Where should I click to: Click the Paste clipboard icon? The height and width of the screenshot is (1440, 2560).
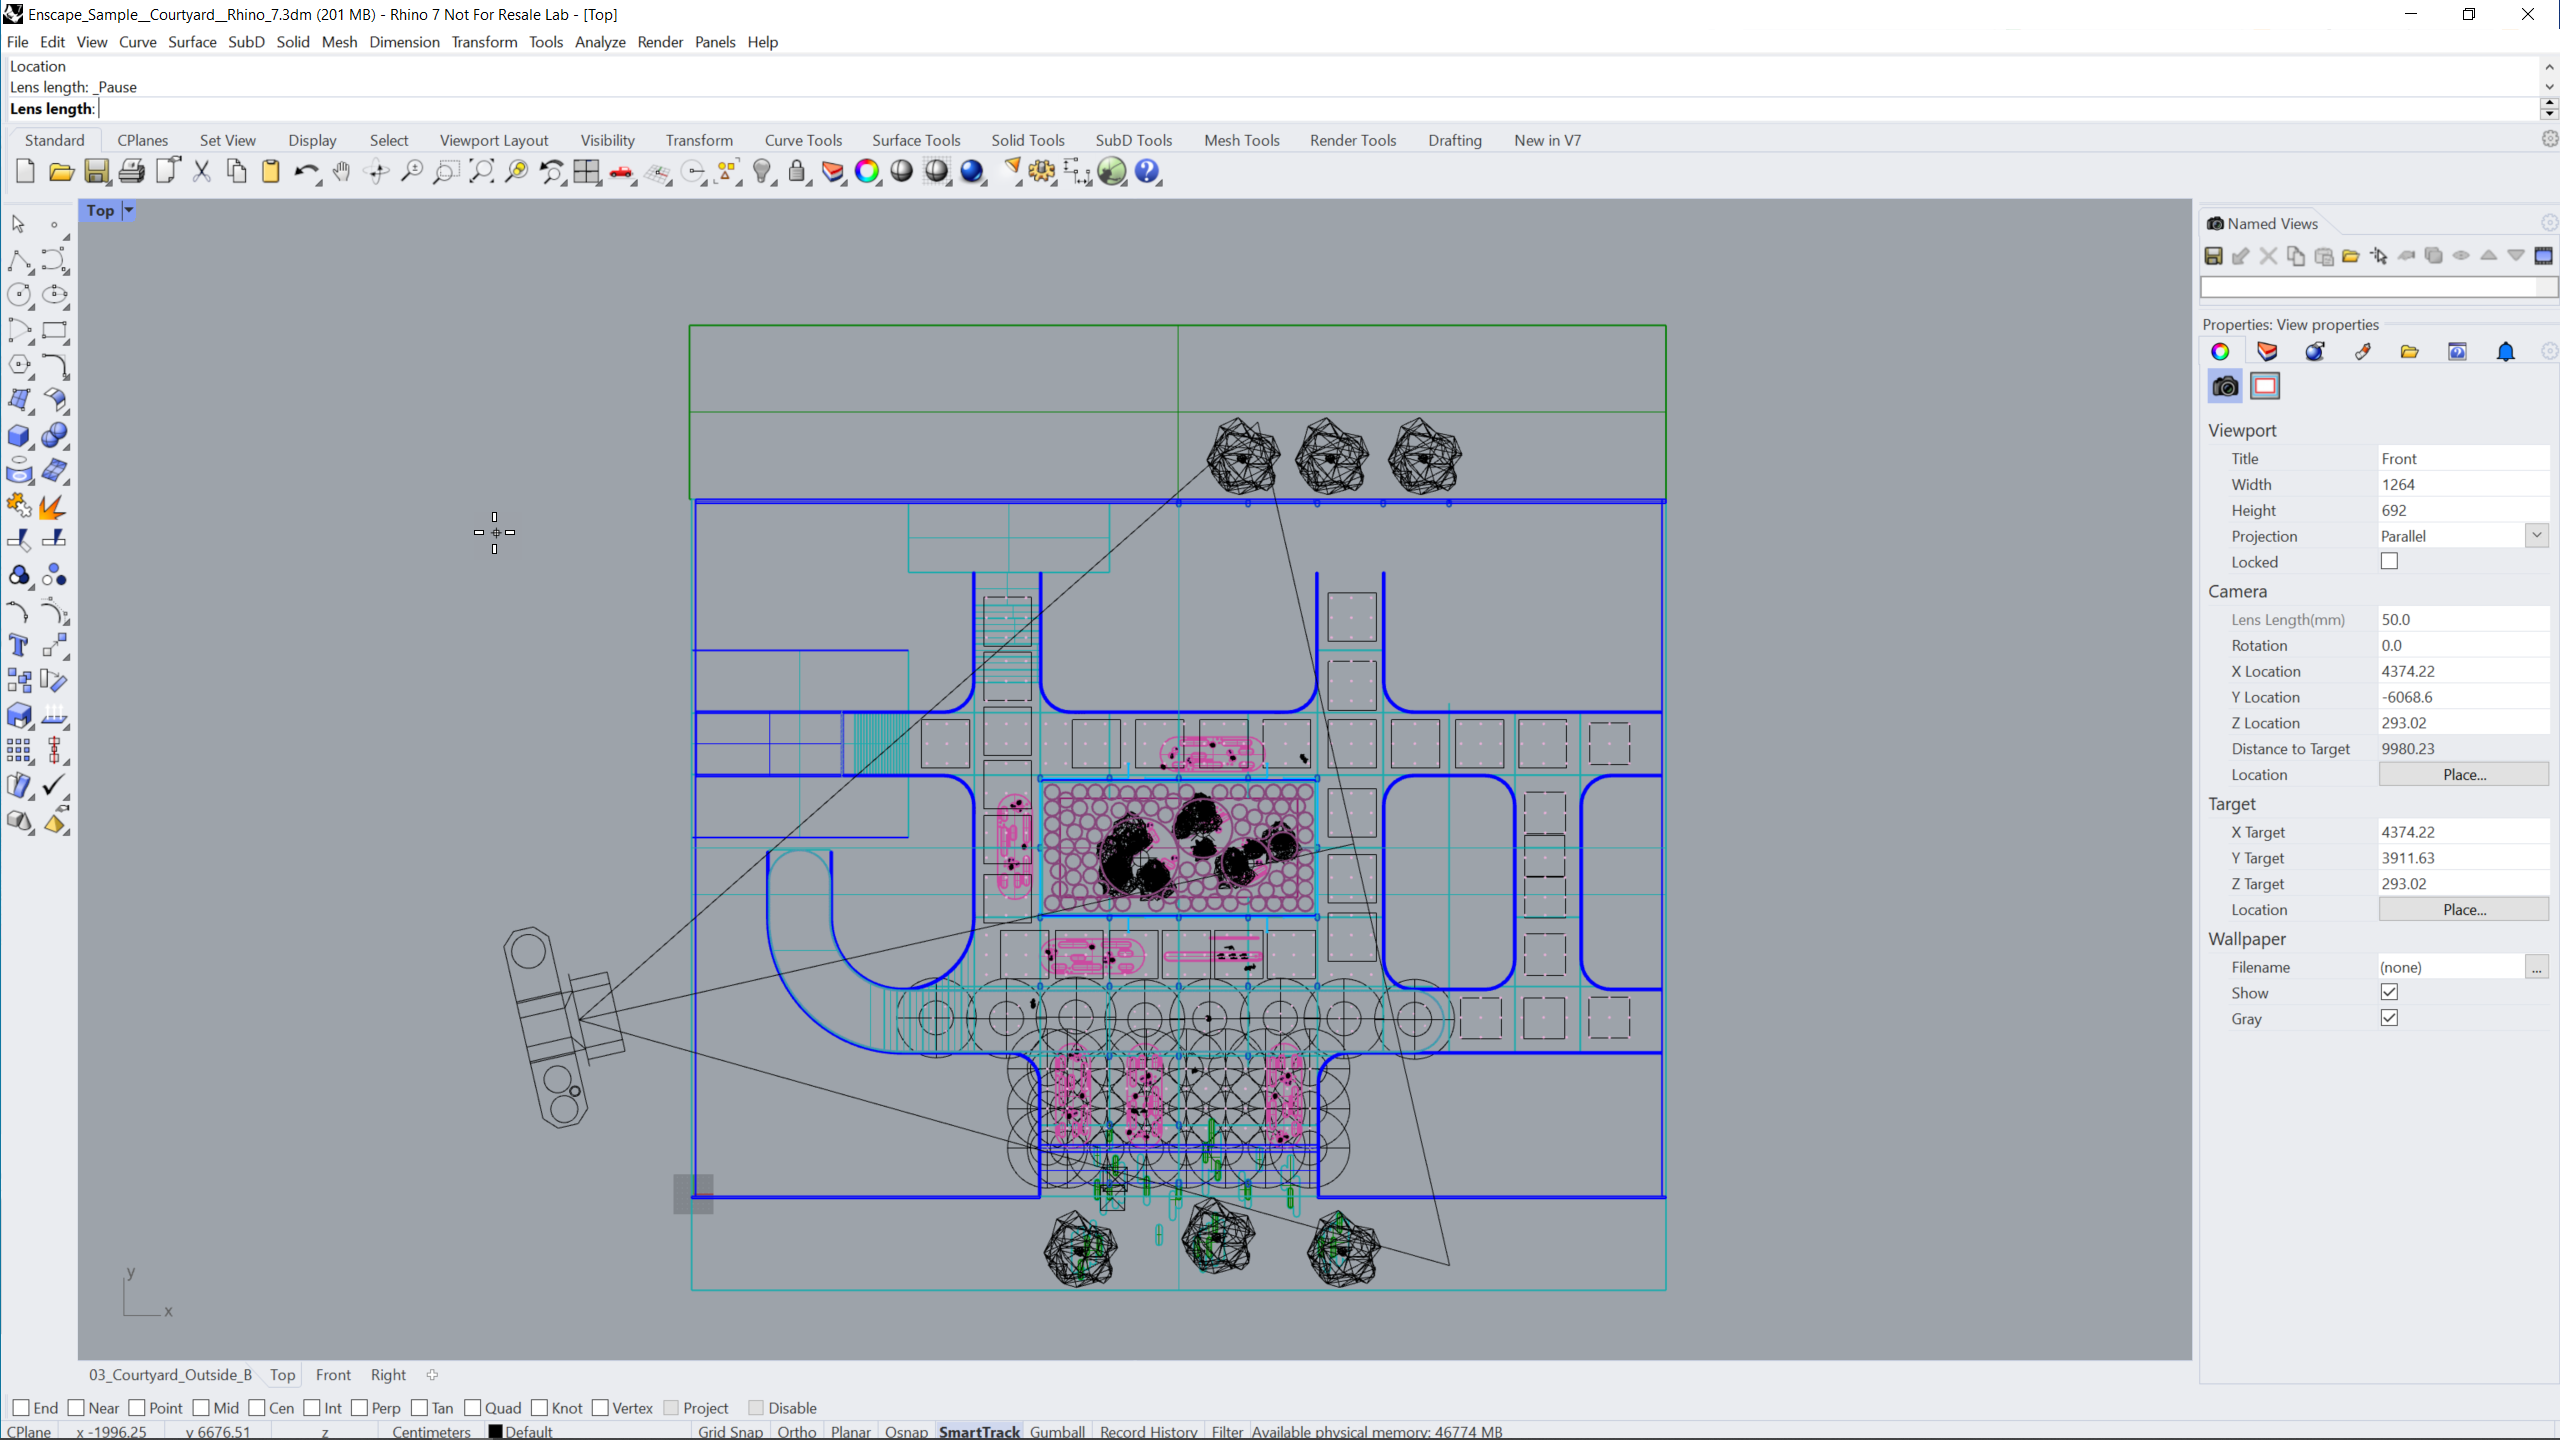pyautogui.click(x=271, y=172)
